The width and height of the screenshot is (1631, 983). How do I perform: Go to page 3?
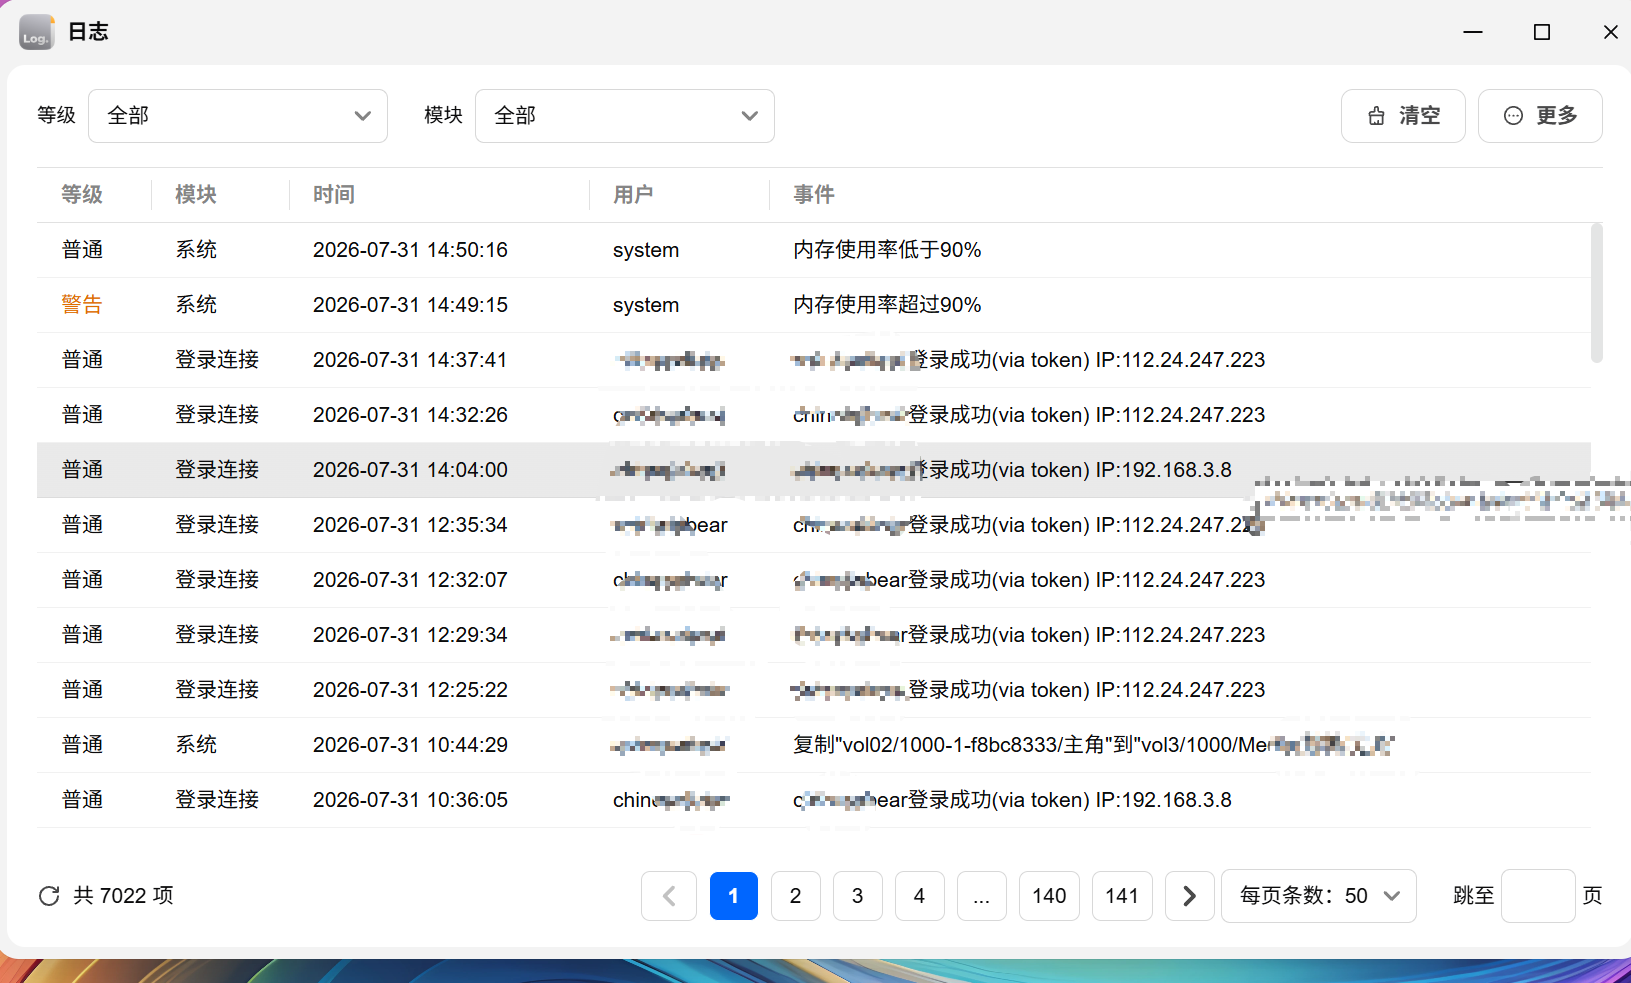pyautogui.click(x=857, y=896)
